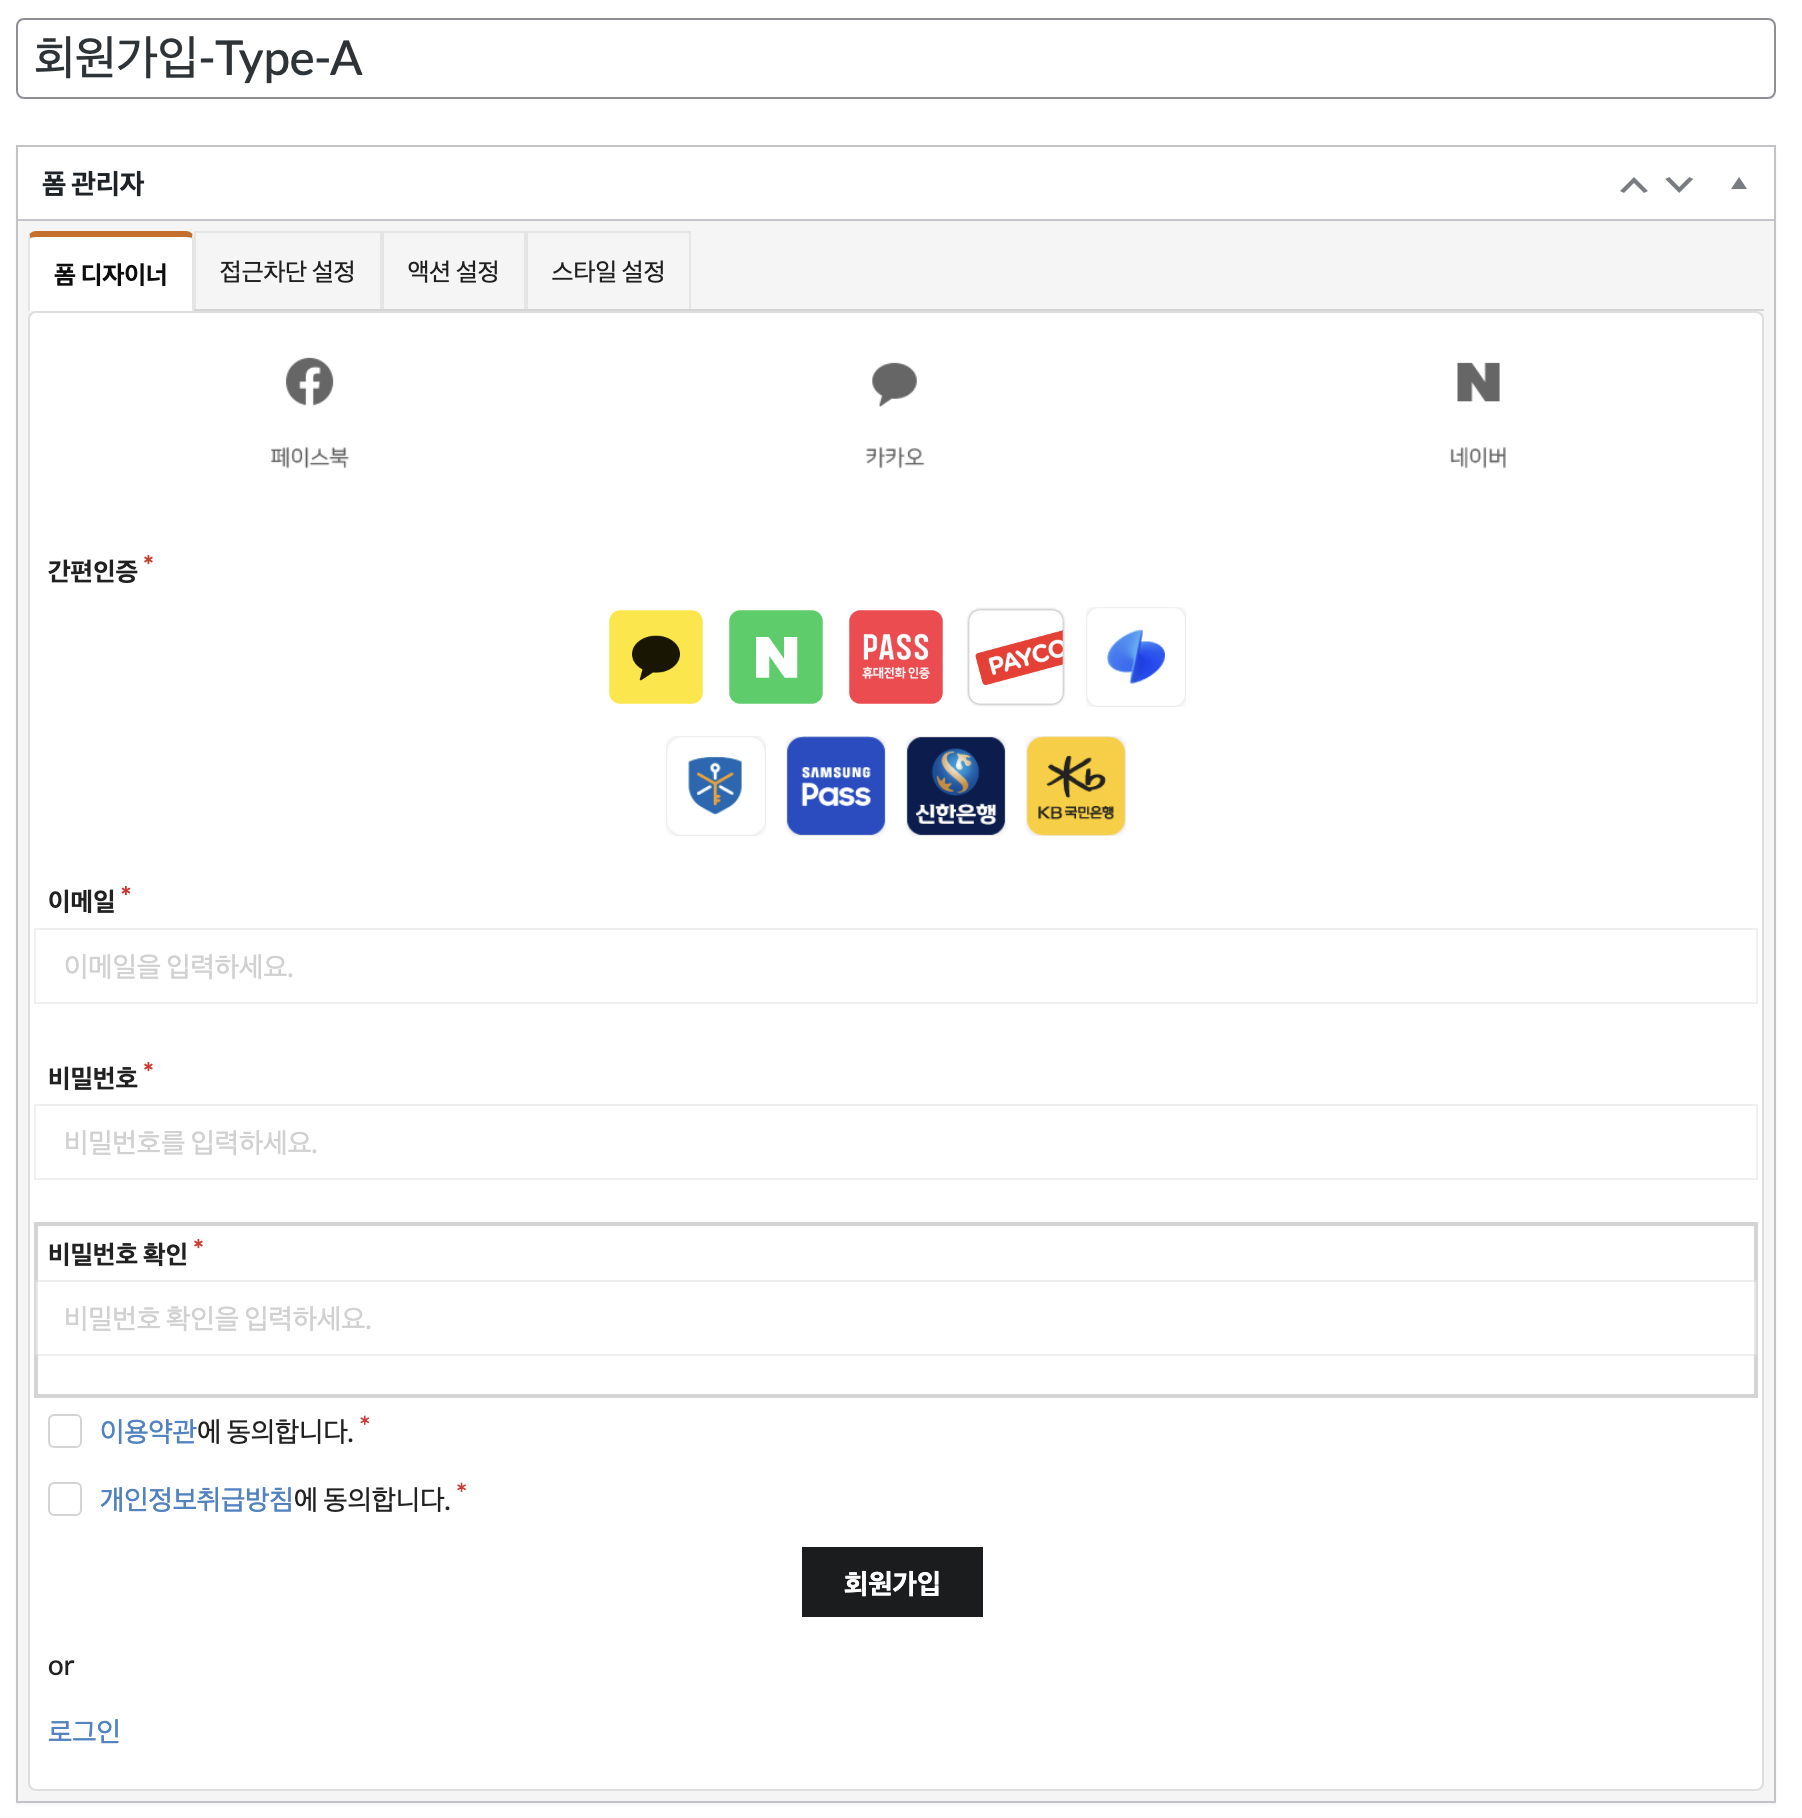This screenshot has width=1802, height=1818.
Task: Click the gray Naver N social icon
Action: (1478, 382)
